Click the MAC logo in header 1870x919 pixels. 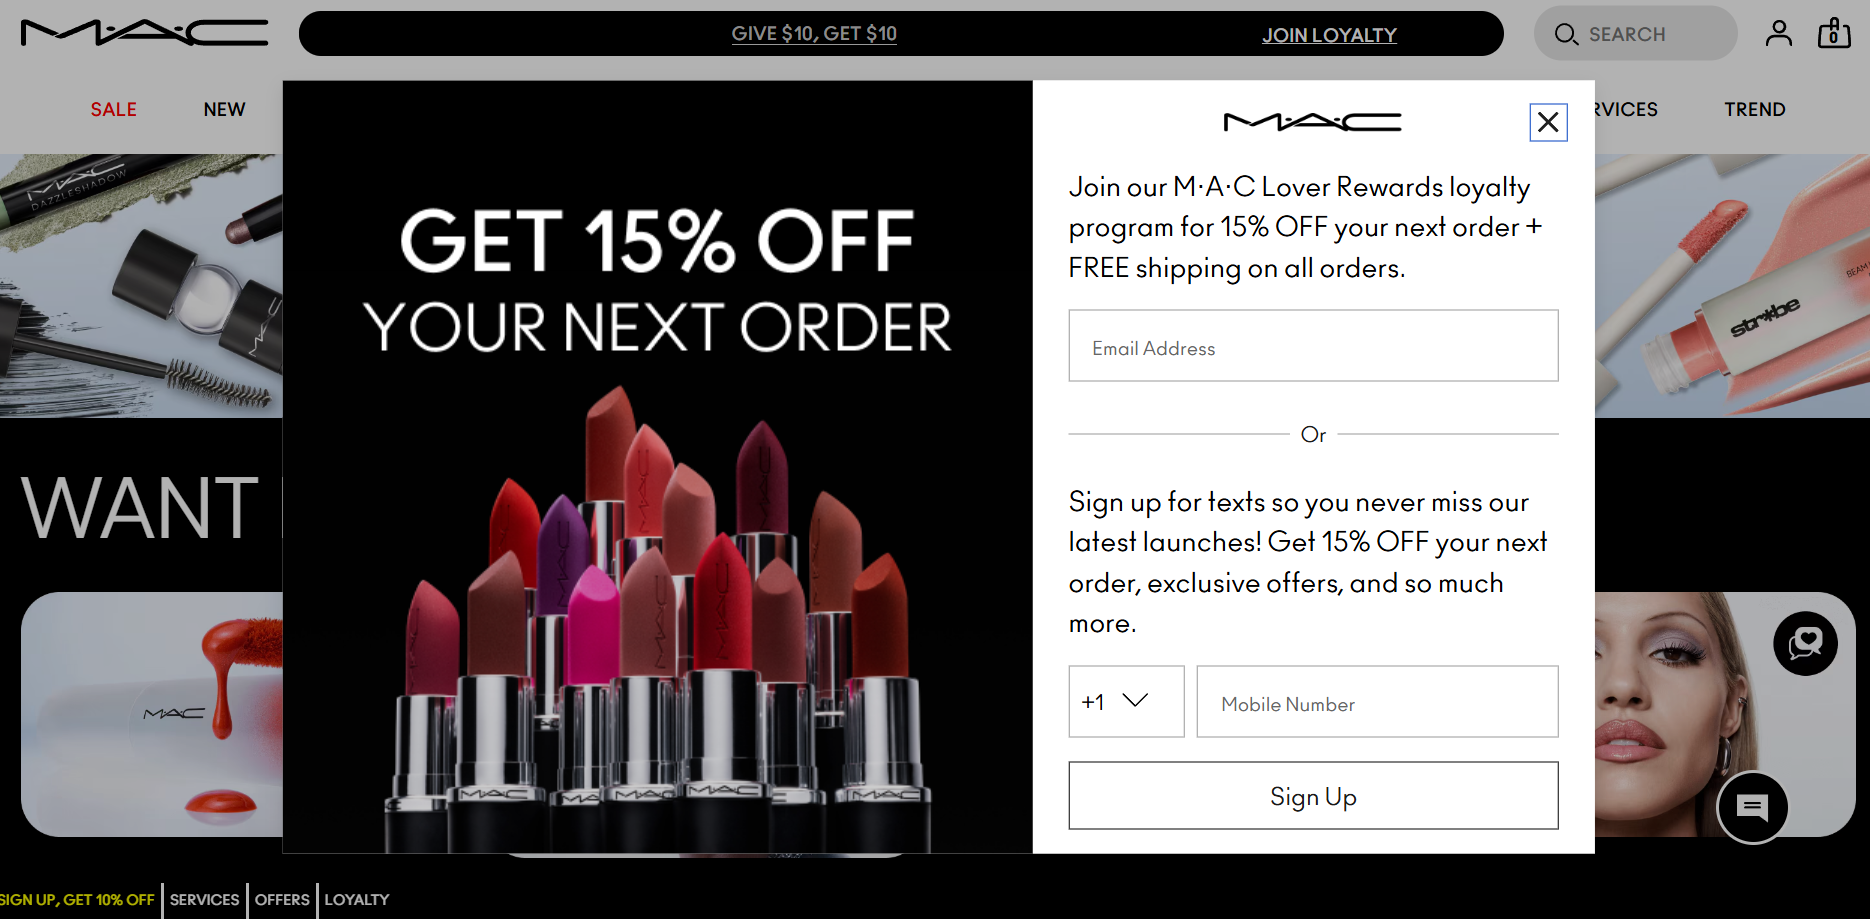[x=145, y=33]
